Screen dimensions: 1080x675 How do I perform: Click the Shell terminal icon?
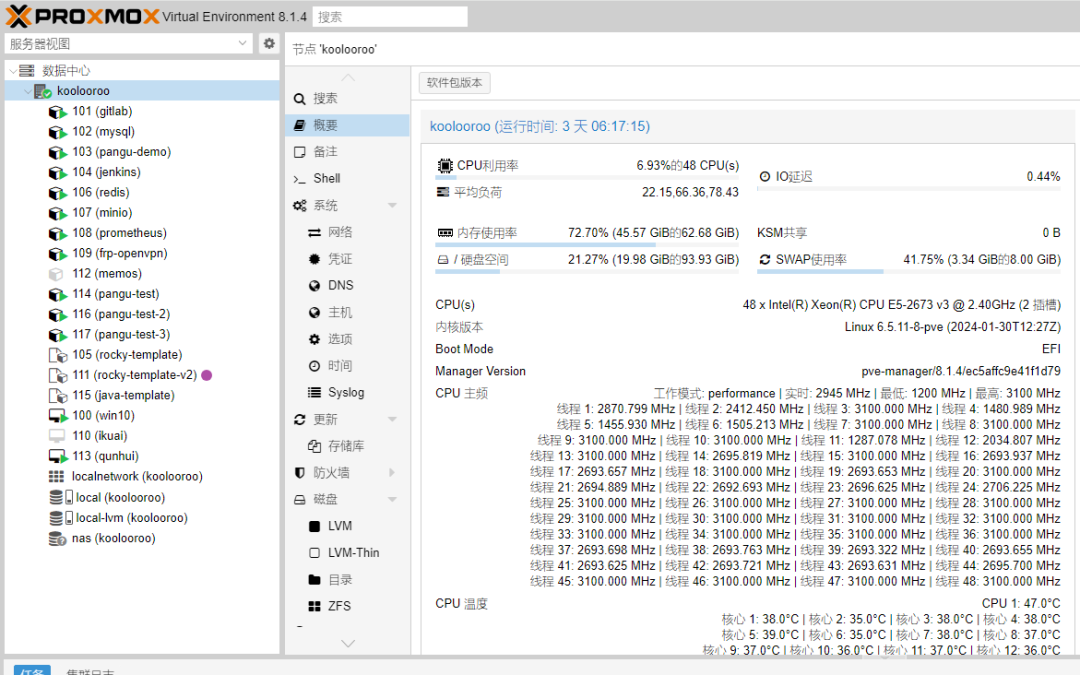pyautogui.click(x=299, y=179)
